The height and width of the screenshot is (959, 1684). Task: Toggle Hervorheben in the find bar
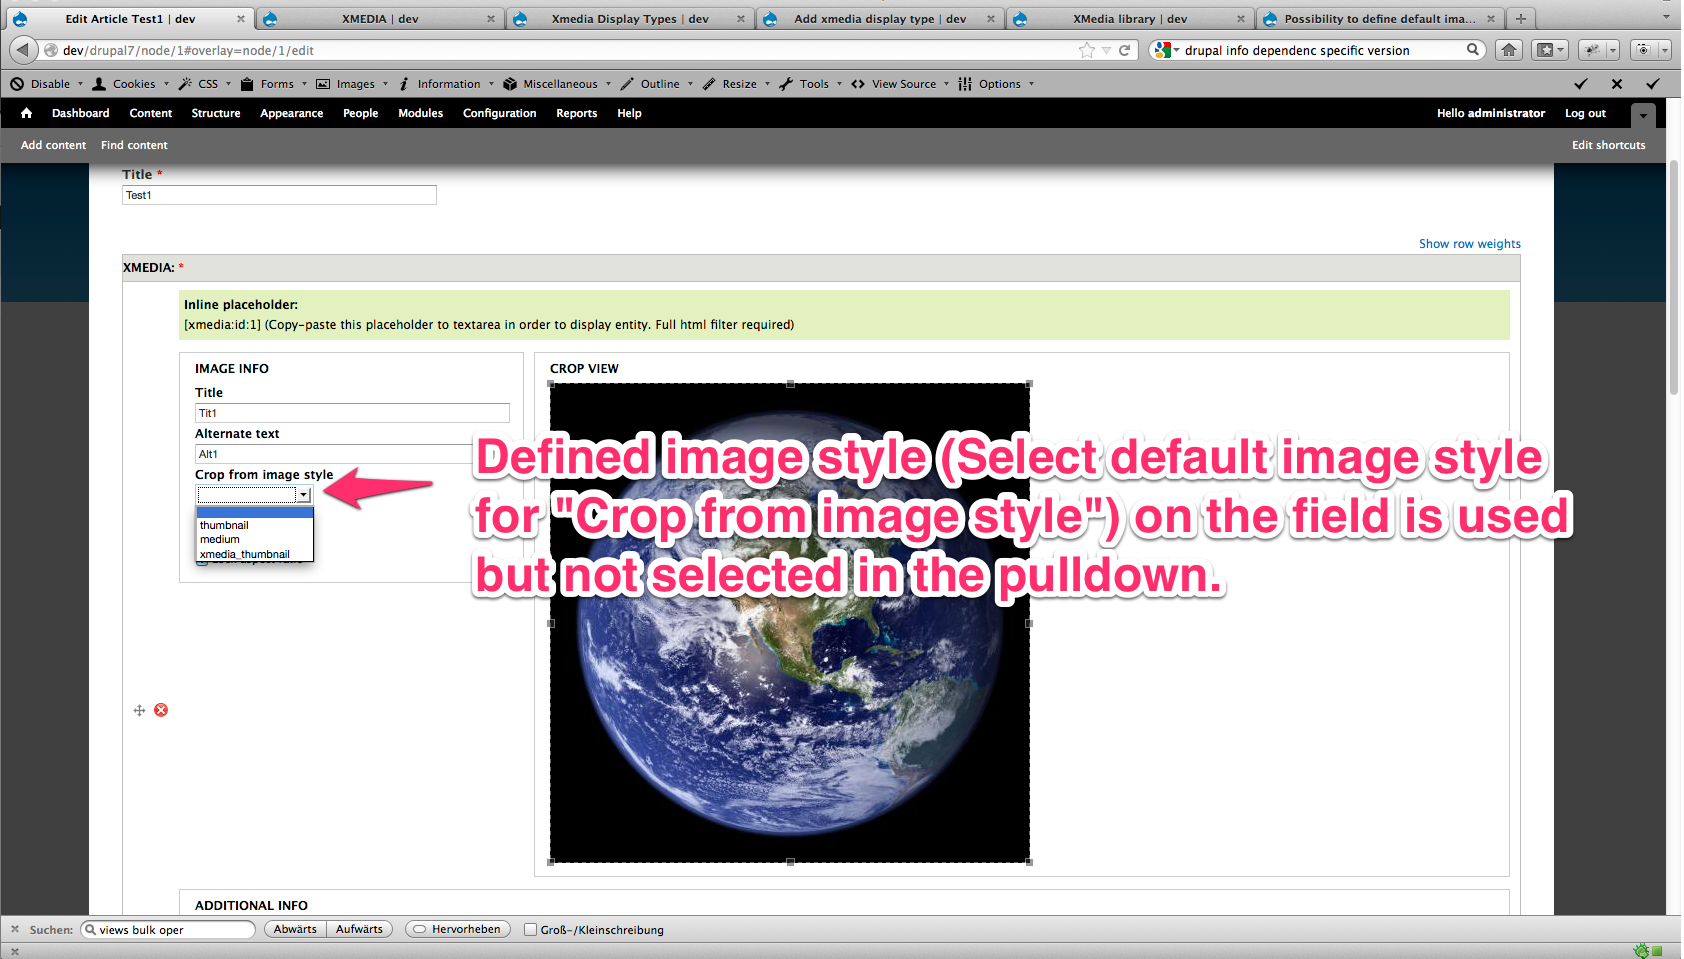[457, 929]
